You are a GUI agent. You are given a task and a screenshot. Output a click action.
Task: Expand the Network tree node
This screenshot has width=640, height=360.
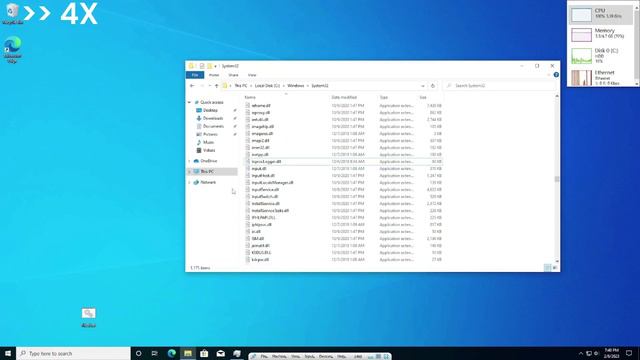click(189, 182)
